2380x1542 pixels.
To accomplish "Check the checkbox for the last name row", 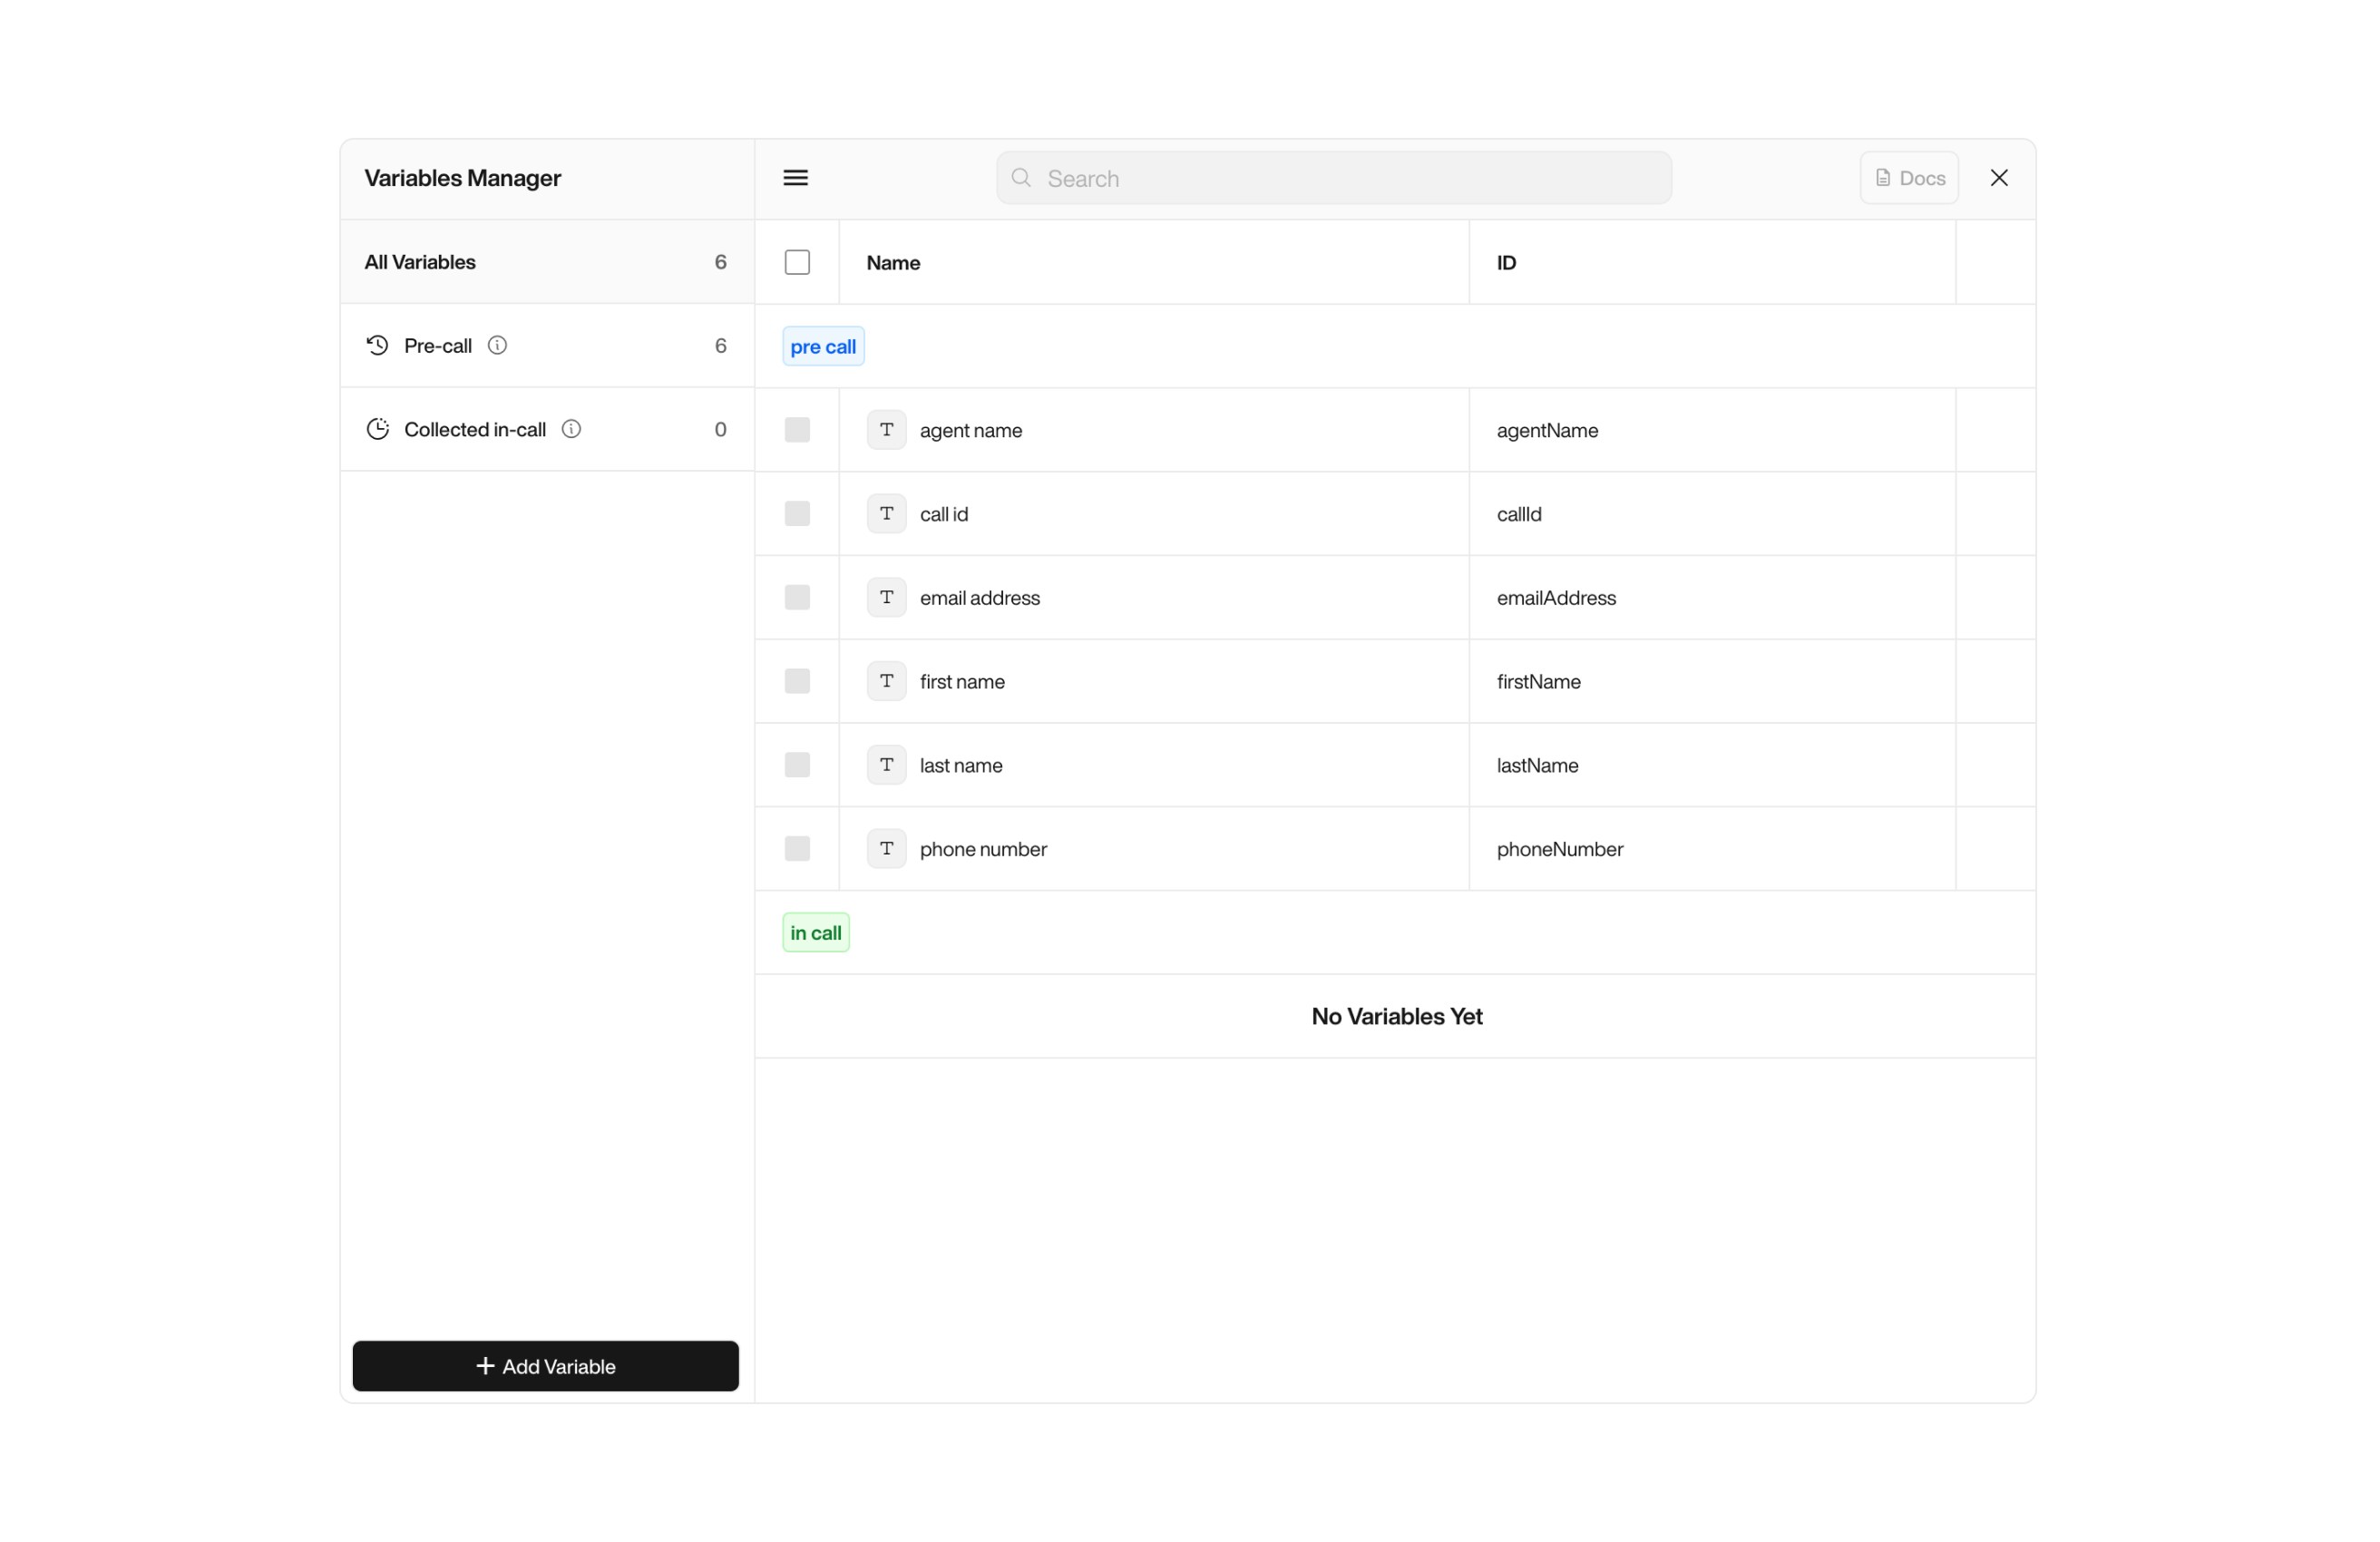I will pyautogui.click(x=797, y=764).
